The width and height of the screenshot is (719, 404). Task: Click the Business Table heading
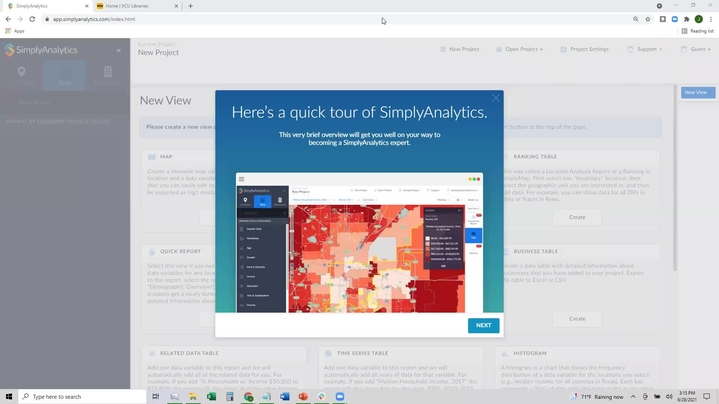pos(536,252)
